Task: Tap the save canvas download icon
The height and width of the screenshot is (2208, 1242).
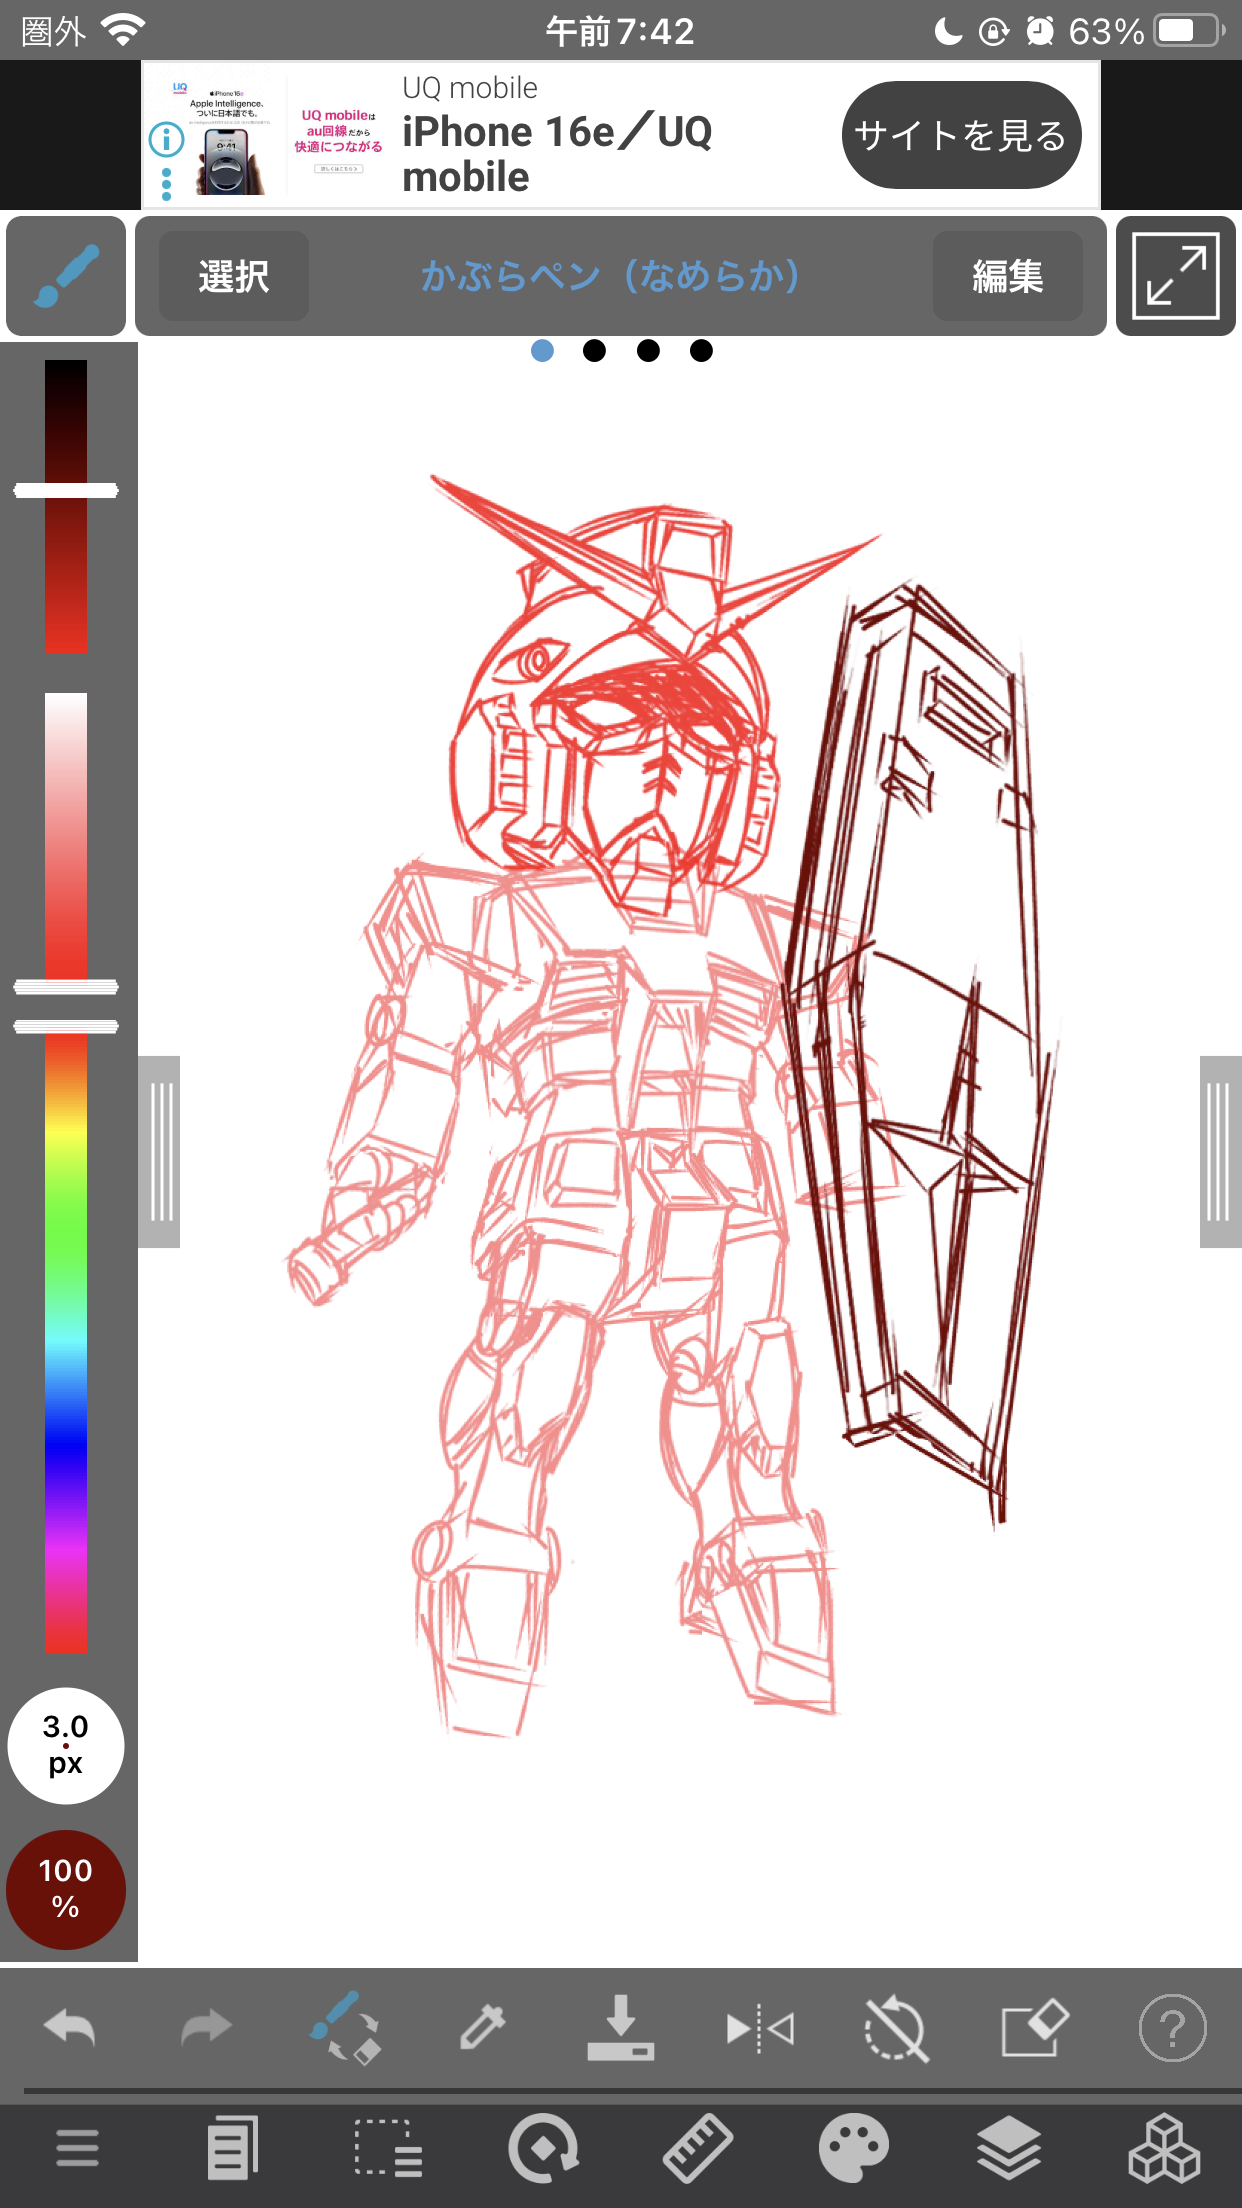Action: pyautogui.click(x=620, y=2029)
